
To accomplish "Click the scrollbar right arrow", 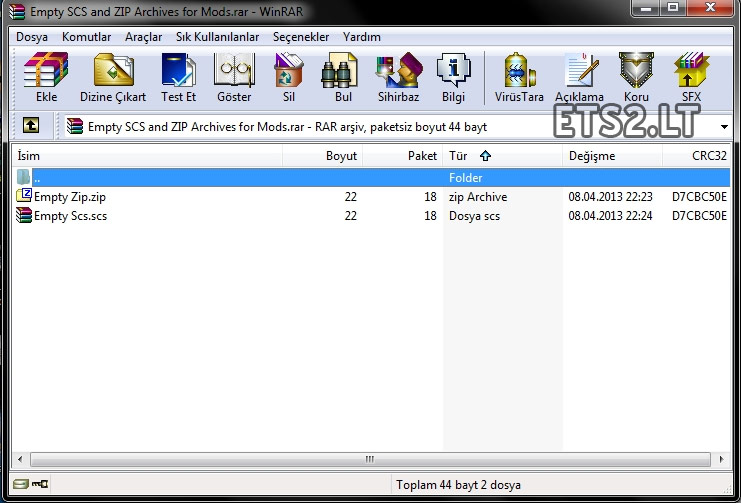I will (722, 459).
